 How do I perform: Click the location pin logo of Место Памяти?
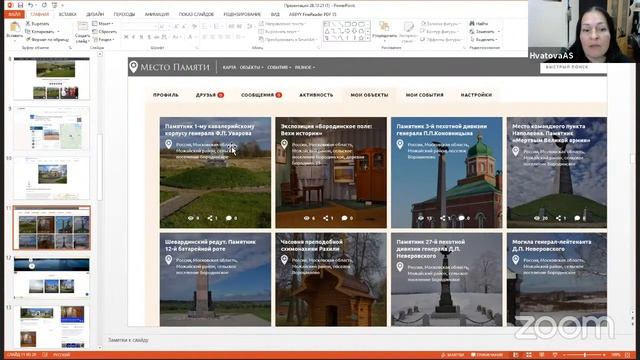[133, 67]
